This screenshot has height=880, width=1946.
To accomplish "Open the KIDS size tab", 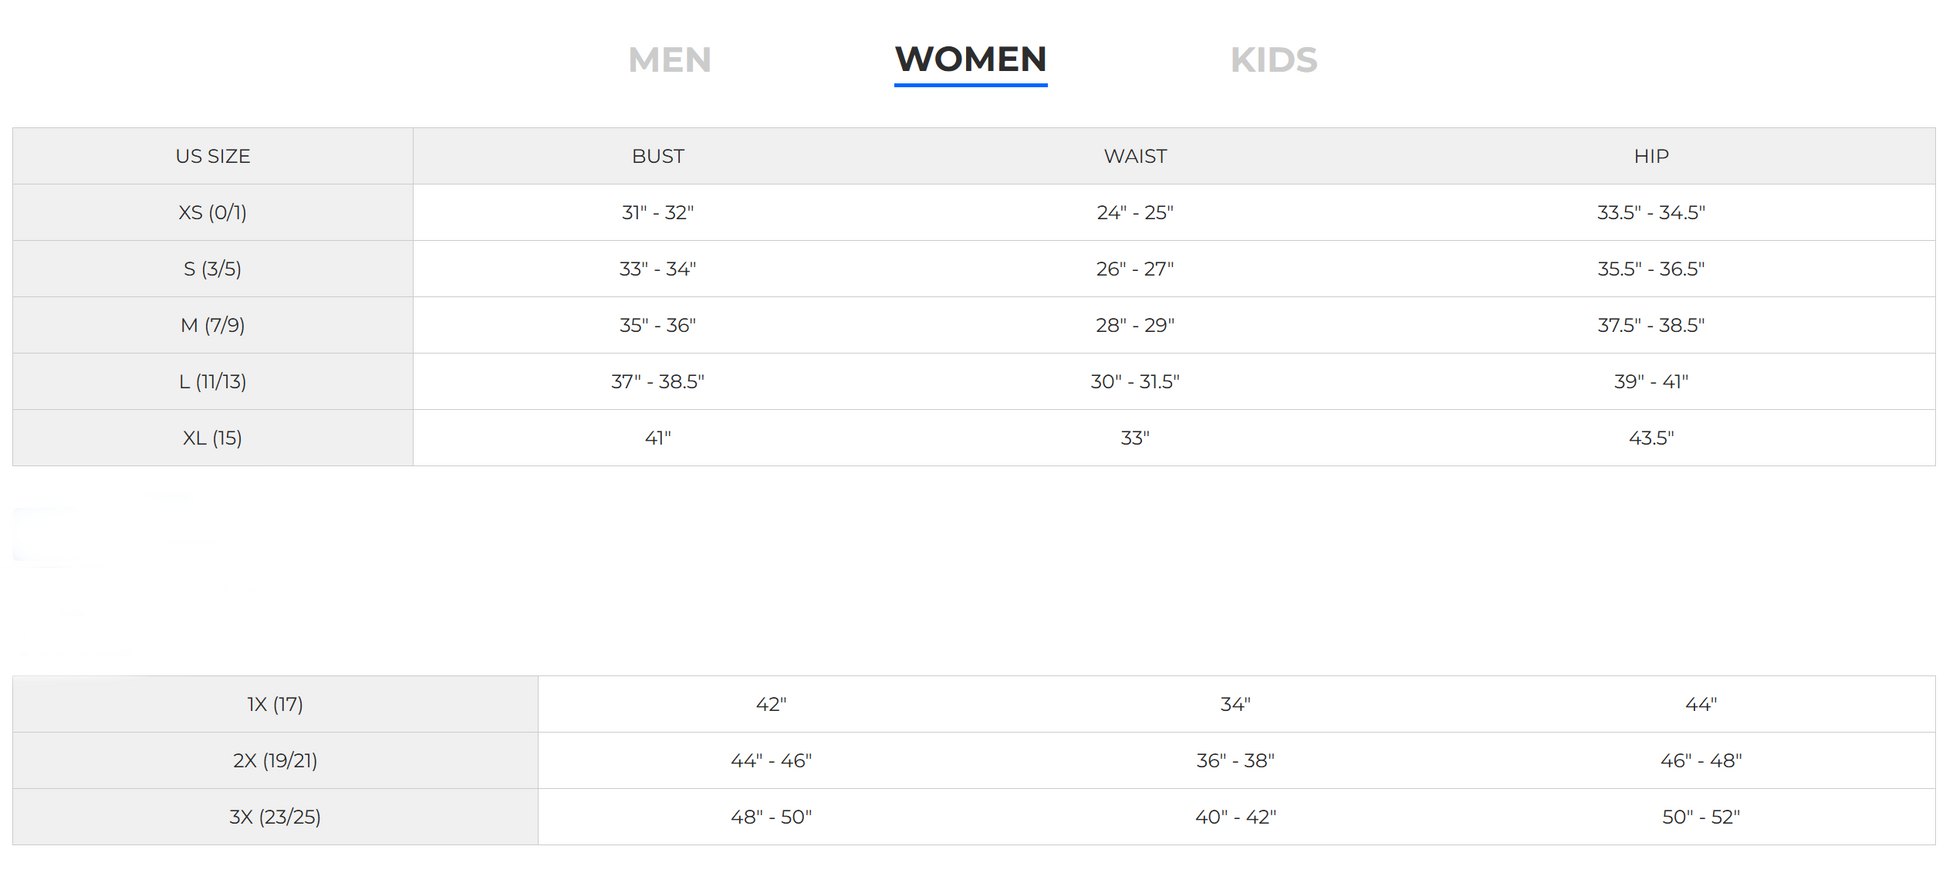I will coord(1273,60).
